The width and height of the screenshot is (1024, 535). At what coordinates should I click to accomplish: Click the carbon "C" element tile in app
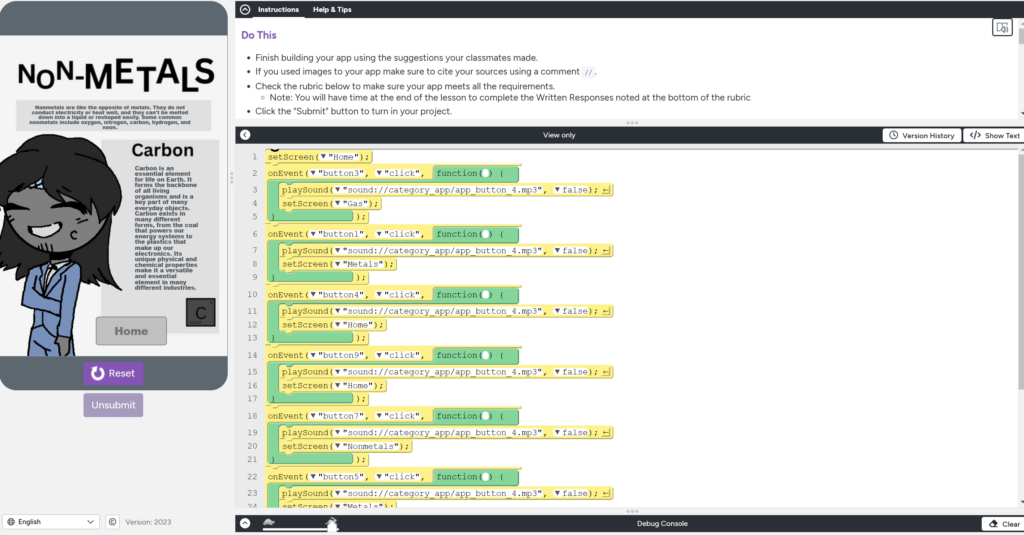[x=200, y=313]
